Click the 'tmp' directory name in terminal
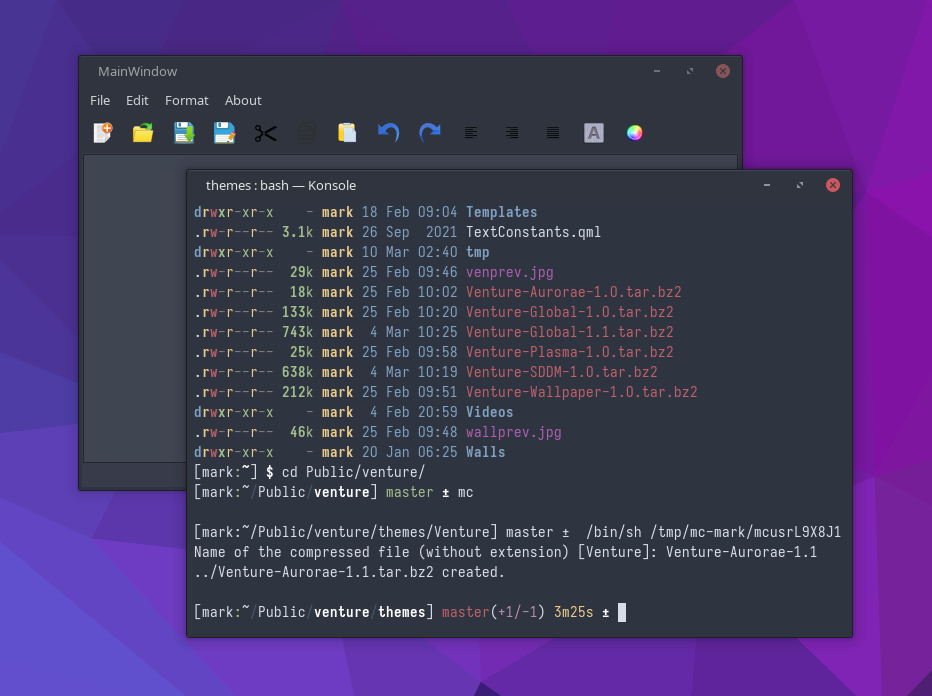932x696 pixels. click(x=477, y=252)
